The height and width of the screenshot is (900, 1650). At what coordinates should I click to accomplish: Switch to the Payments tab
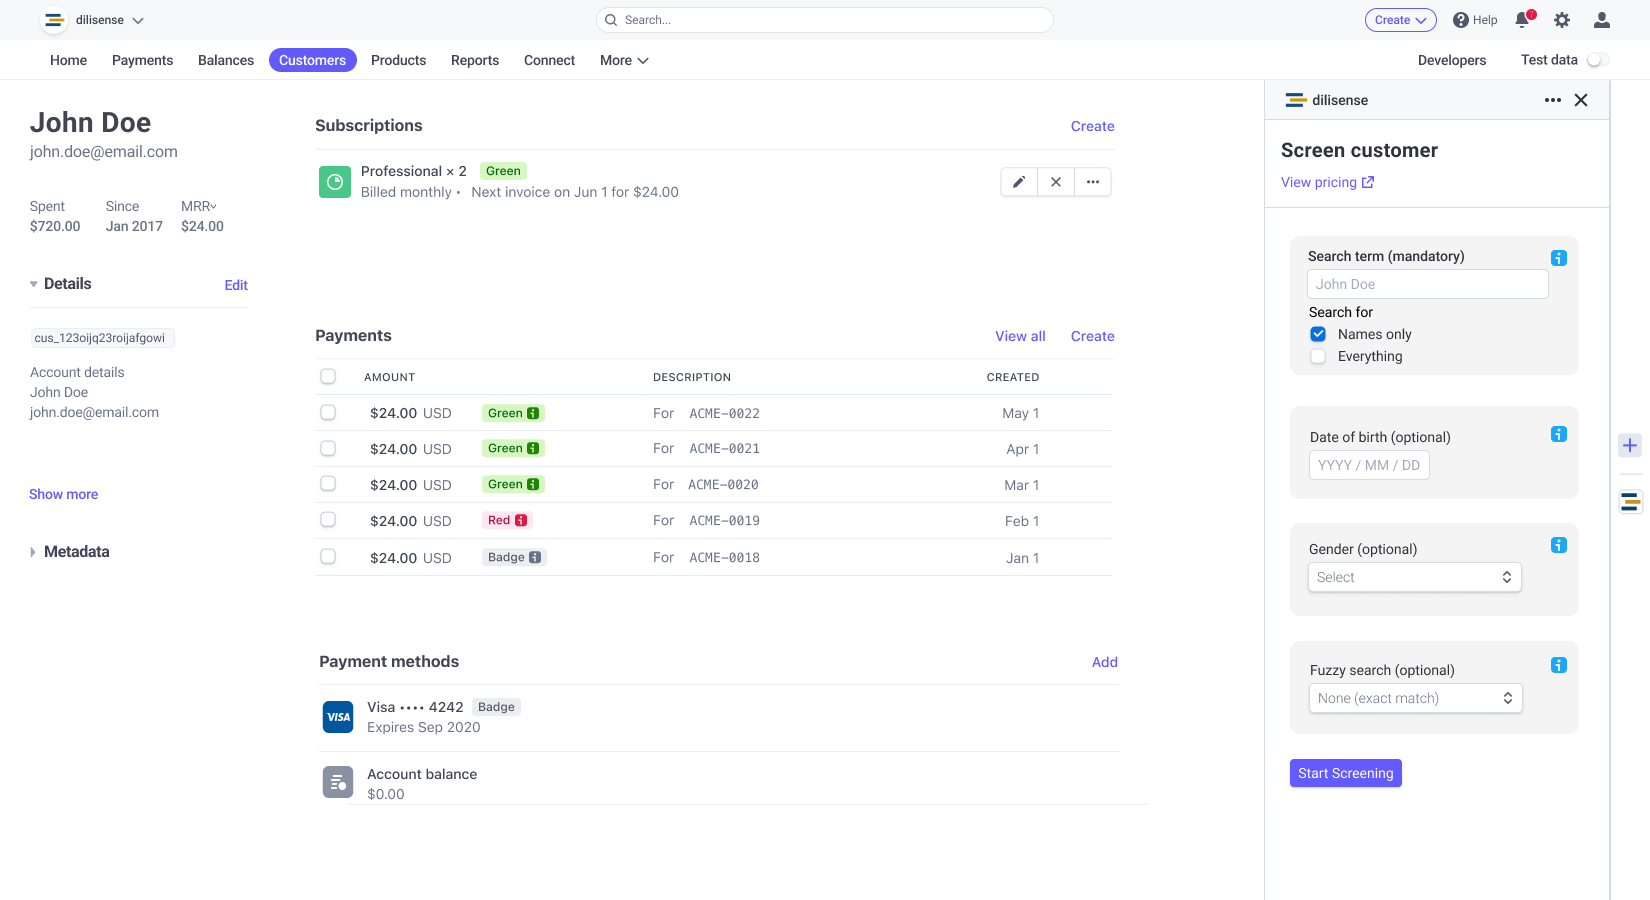click(142, 60)
